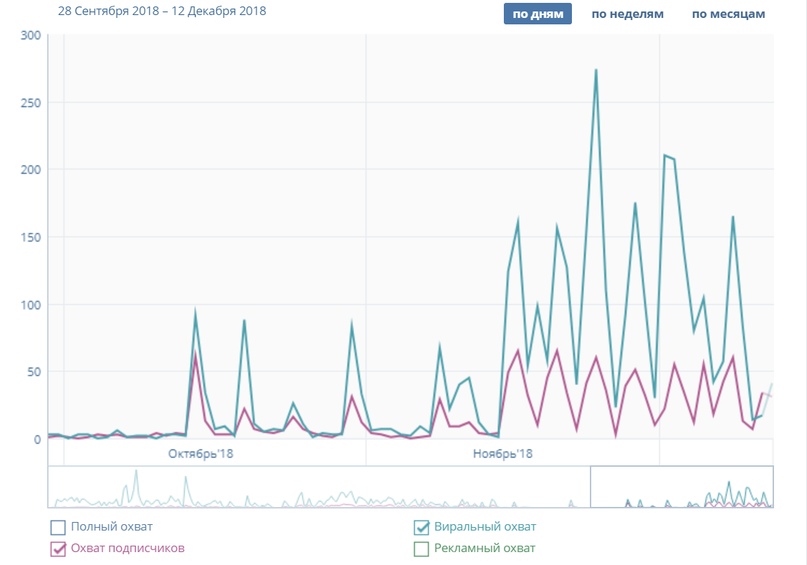Switch to the 'по неделям' view
Viewport: 807px width, 565px height.
tap(627, 14)
